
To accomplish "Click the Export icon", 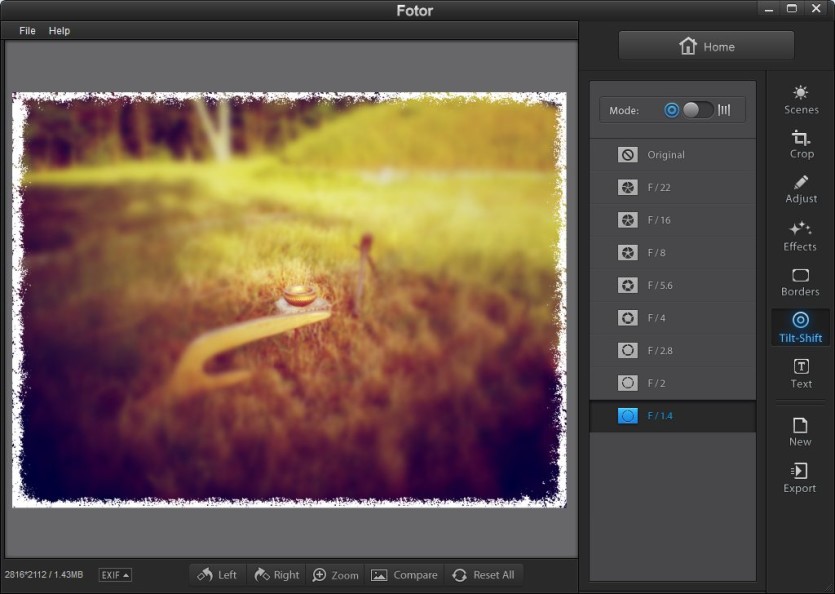I will [x=799, y=471].
